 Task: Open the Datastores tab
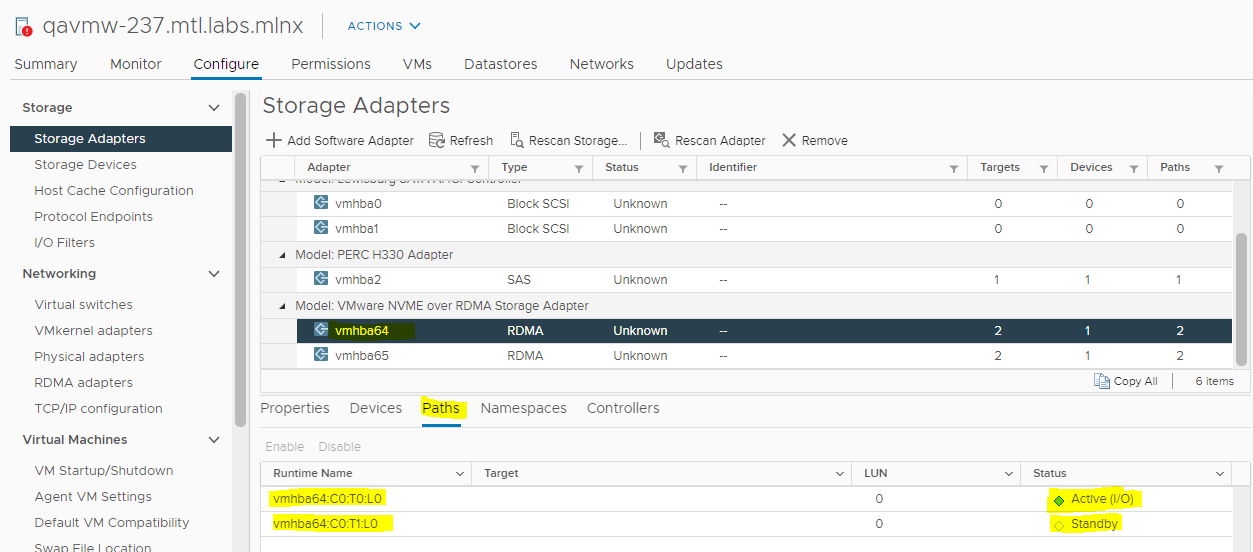(x=501, y=64)
